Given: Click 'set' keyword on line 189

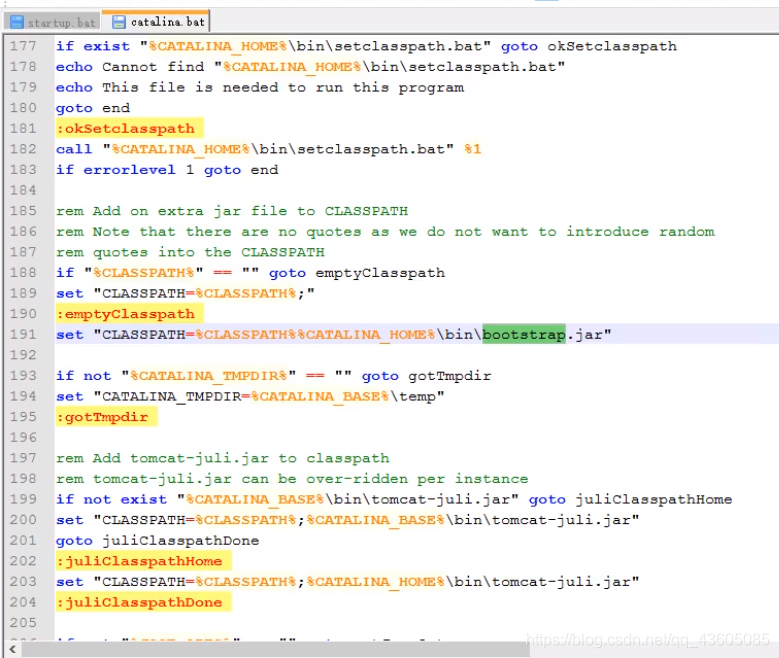Looking at the screenshot, I should (70, 293).
